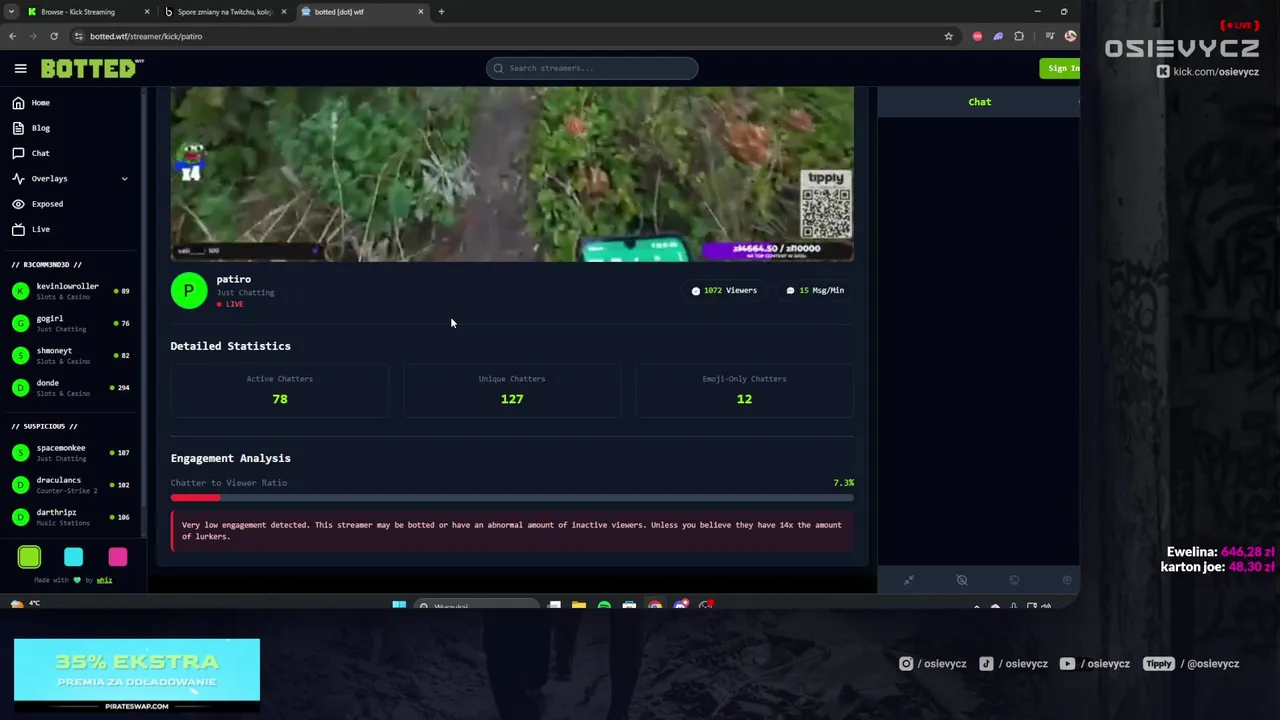This screenshot has height=720, width=1280.
Task: Open File Explorer from the taskbar
Action: pos(579,605)
